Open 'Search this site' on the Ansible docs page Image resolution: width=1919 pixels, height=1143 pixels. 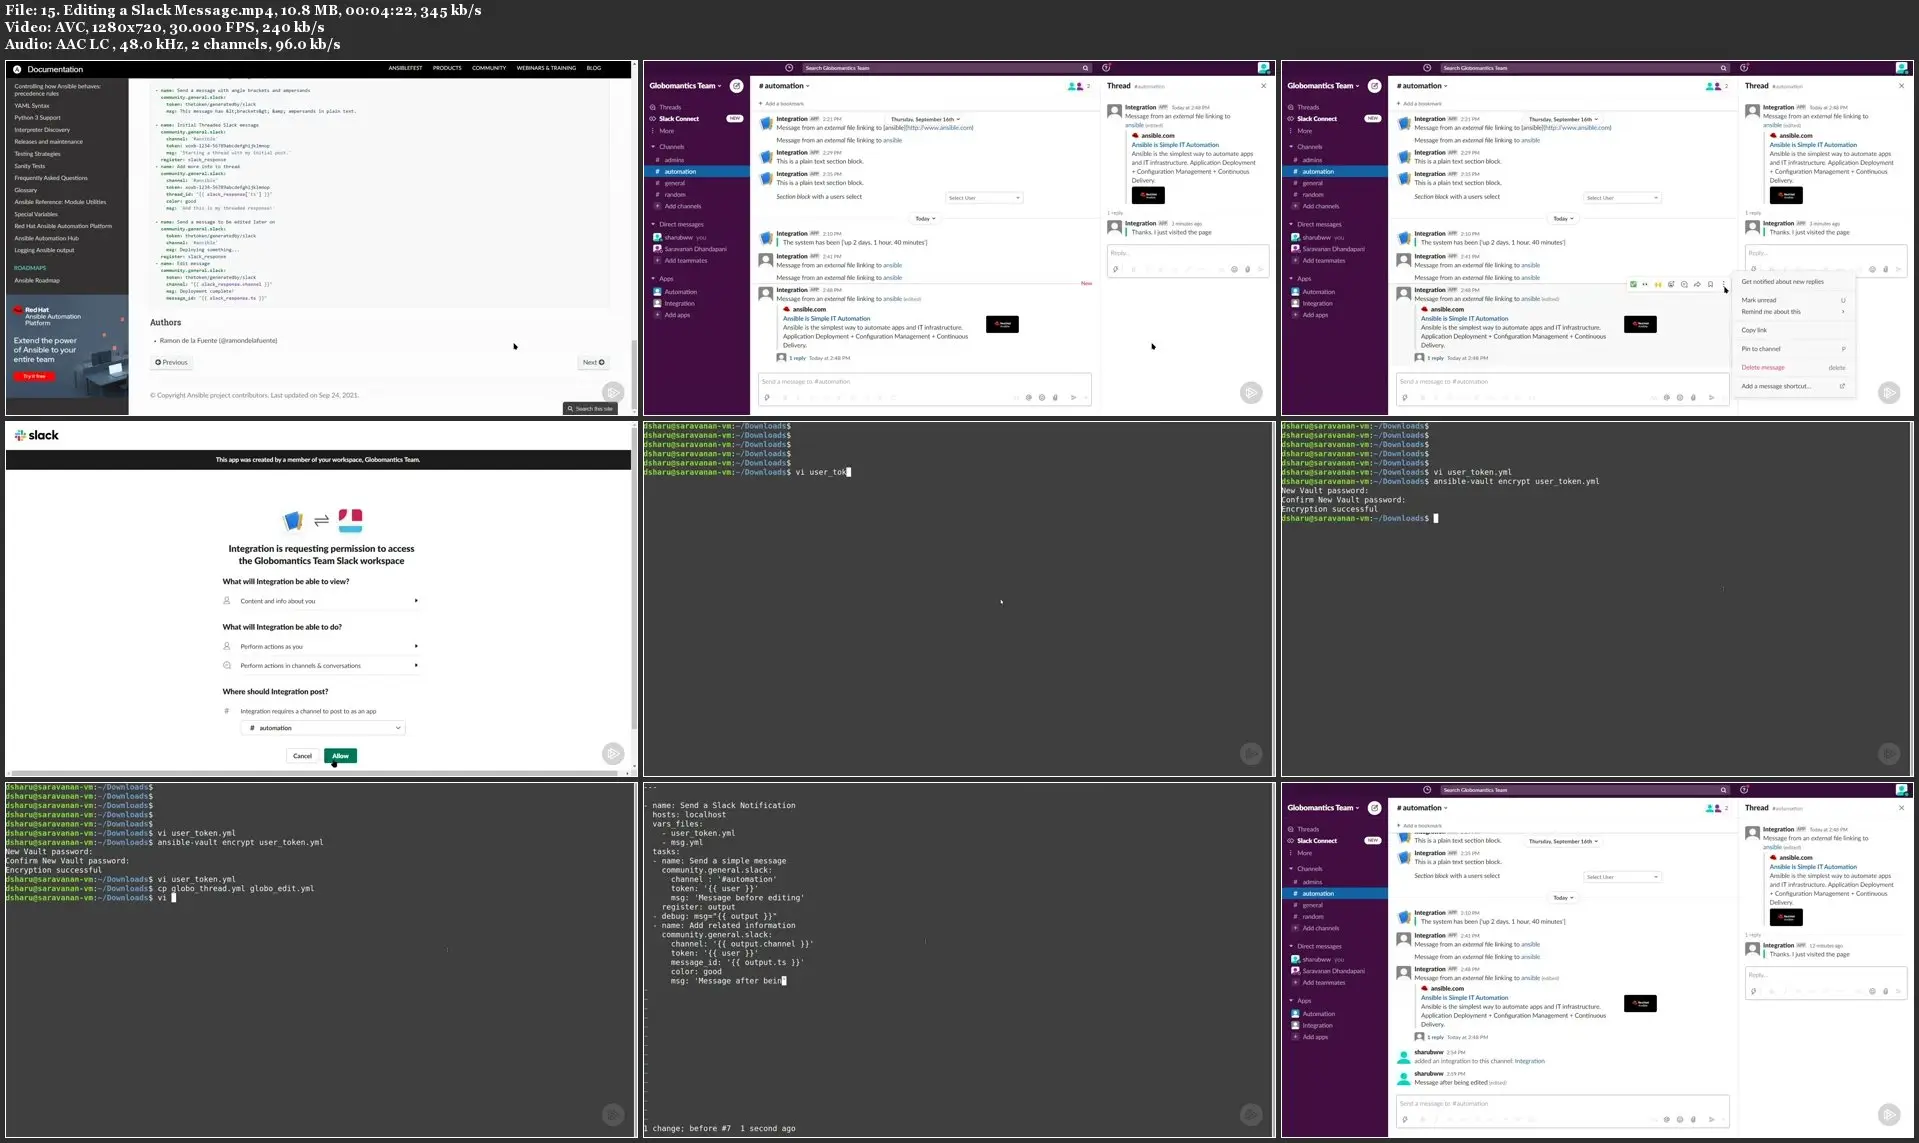coord(590,409)
